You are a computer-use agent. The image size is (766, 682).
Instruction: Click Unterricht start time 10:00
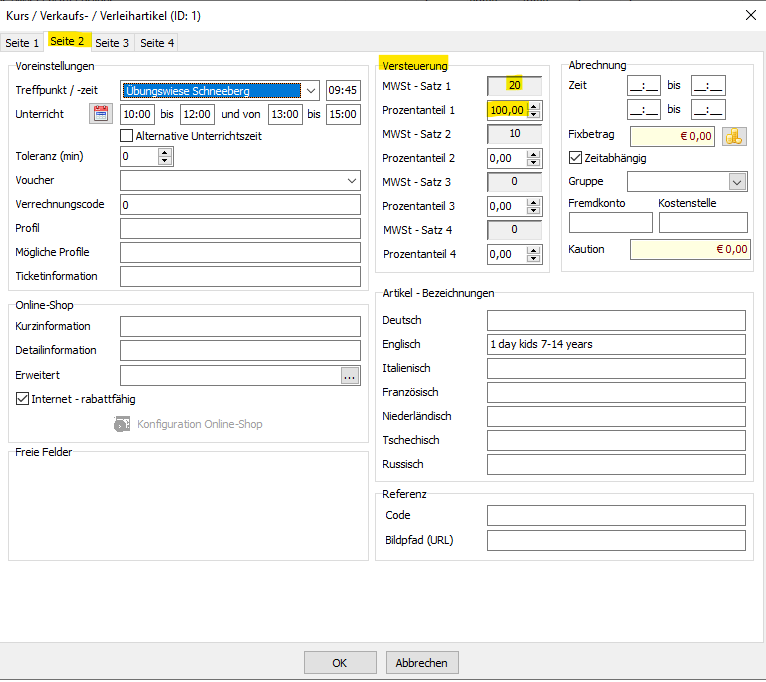[137, 114]
